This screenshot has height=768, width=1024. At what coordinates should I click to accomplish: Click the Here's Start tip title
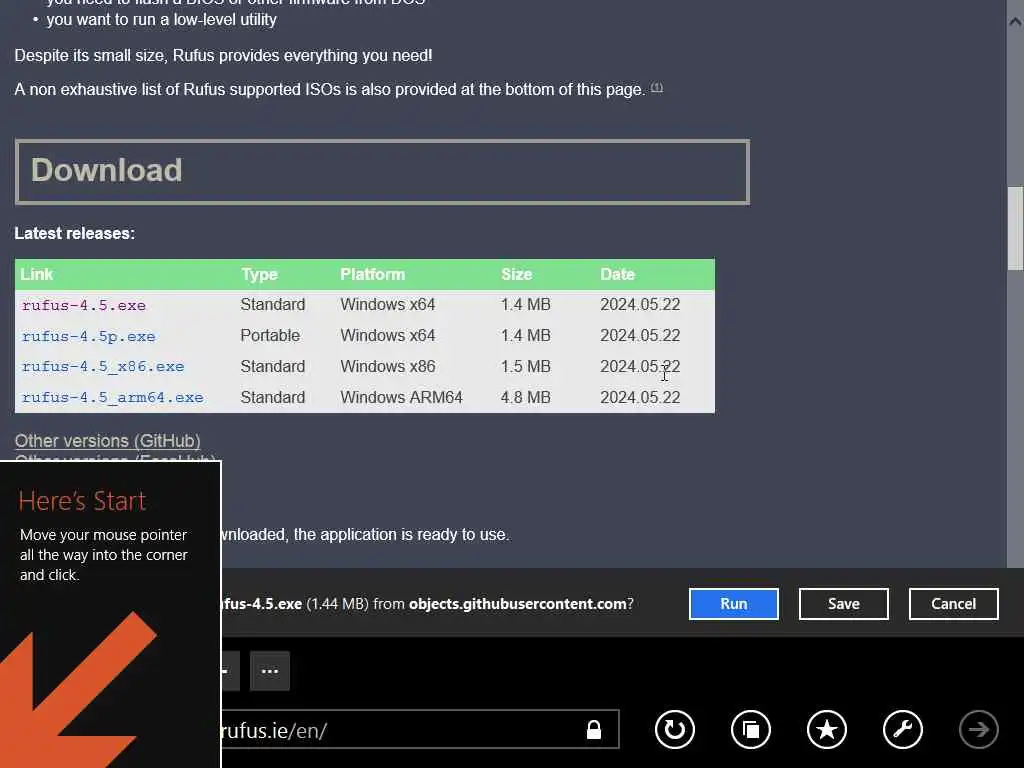(x=82, y=501)
